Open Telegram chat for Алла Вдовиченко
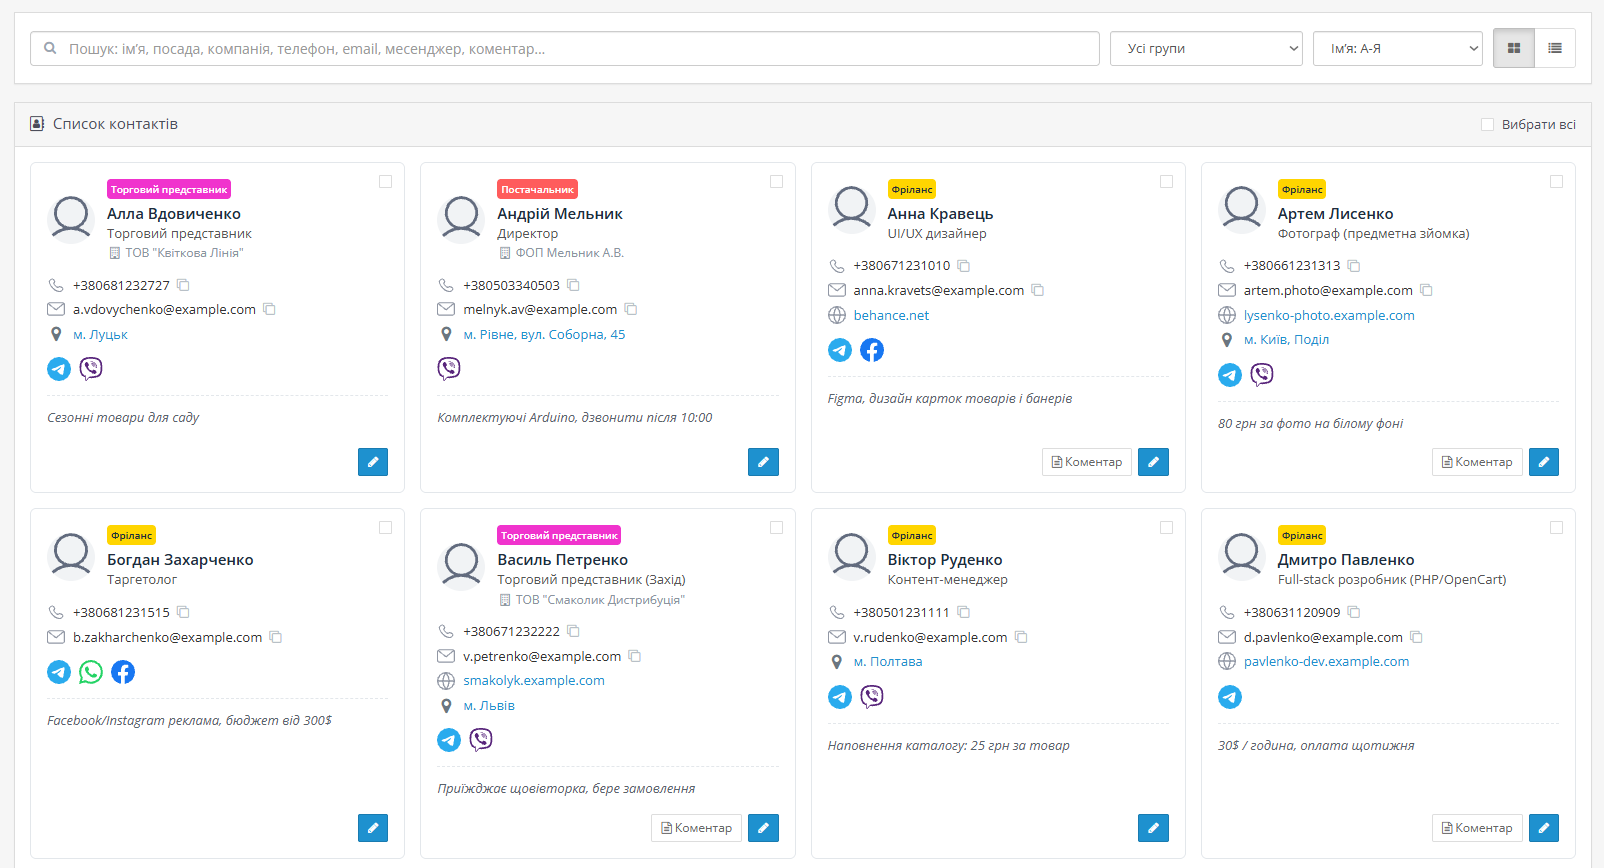 click(x=59, y=369)
